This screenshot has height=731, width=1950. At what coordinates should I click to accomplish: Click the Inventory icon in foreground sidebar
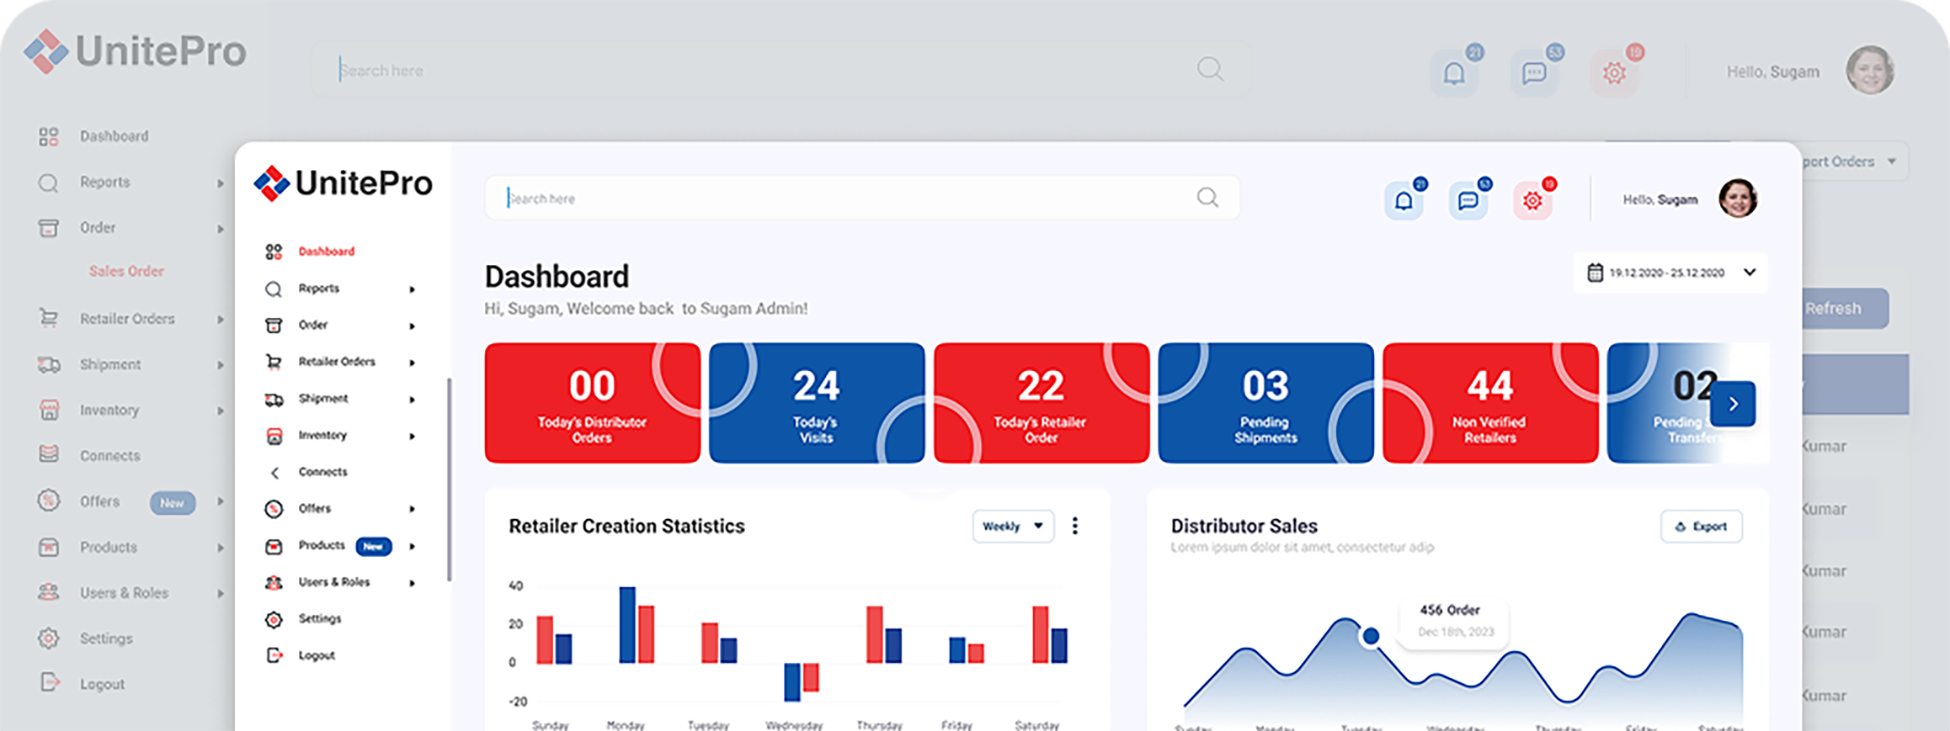coord(274,436)
